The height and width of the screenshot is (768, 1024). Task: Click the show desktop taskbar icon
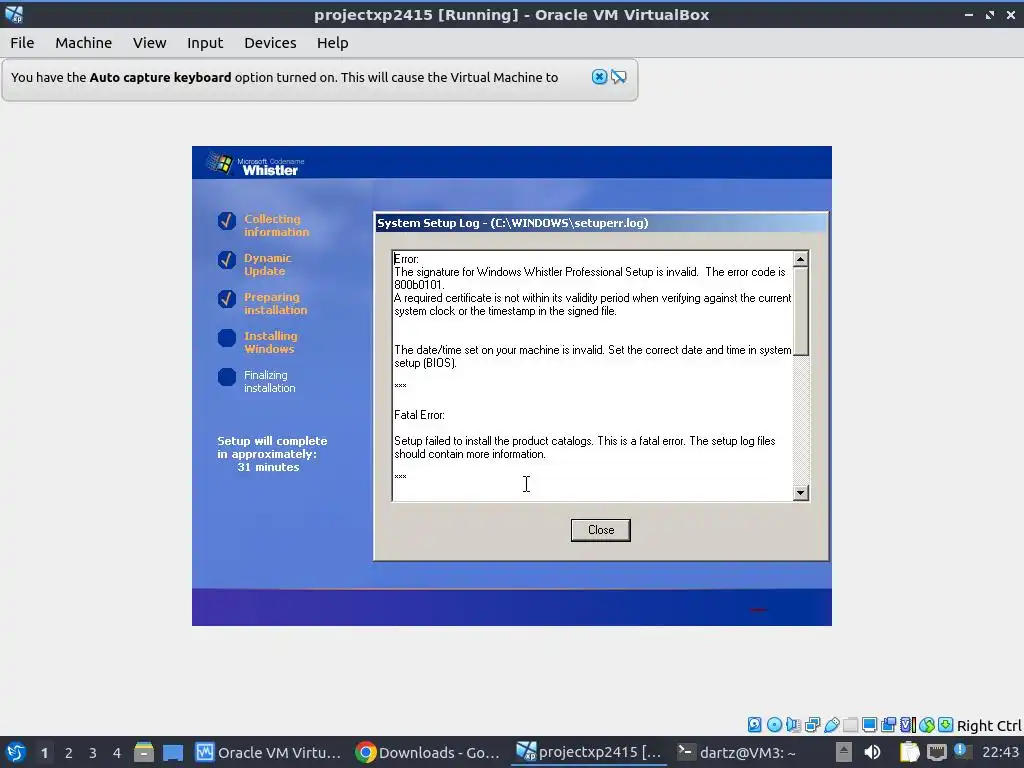tap(172, 753)
